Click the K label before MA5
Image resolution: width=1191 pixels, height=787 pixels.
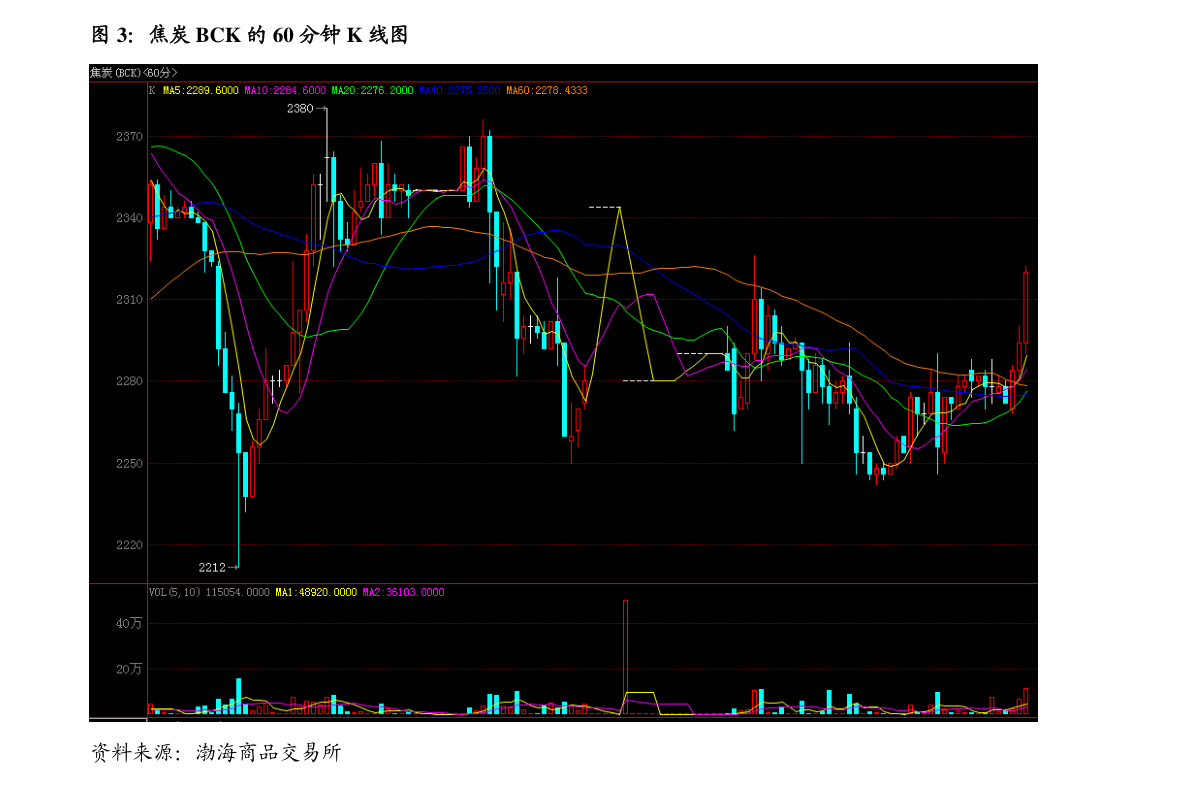pyautogui.click(x=153, y=90)
